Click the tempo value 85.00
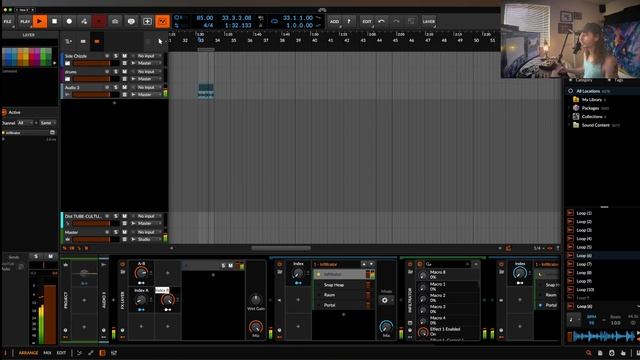The height and width of the screenshot is (360, 640). pyautogui.click(x=204, y=18)
